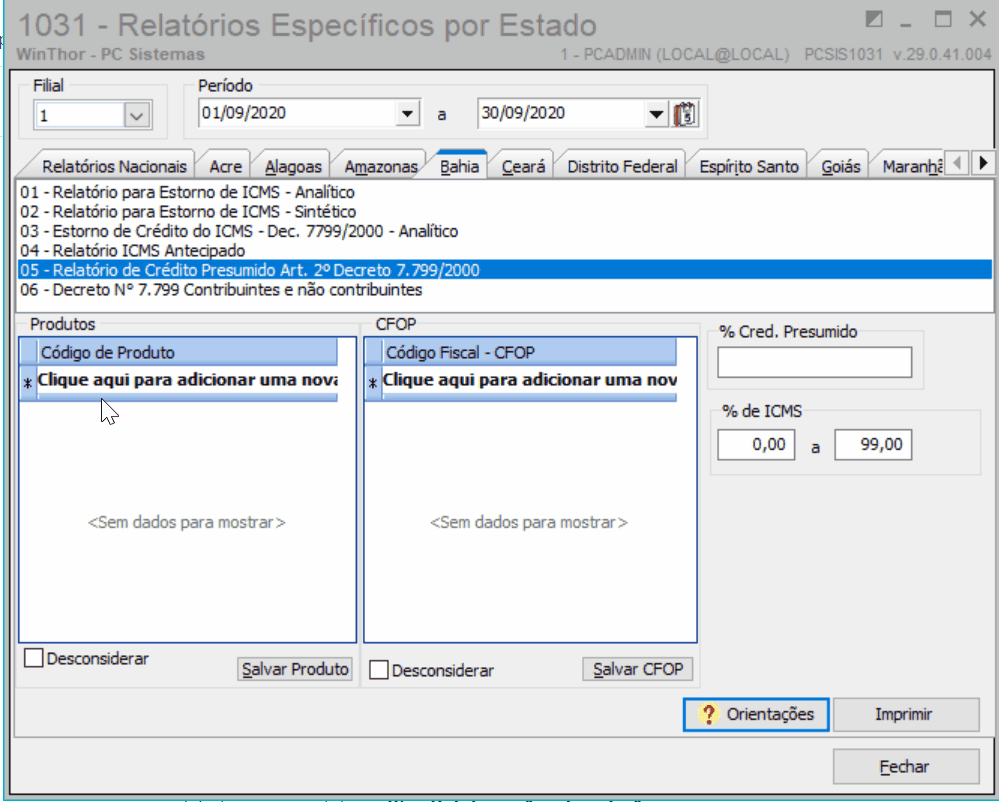Click asterisk new-row indicator in Produtos grid
This screenshot has height=802, width=999.
(x=27, y=383)
